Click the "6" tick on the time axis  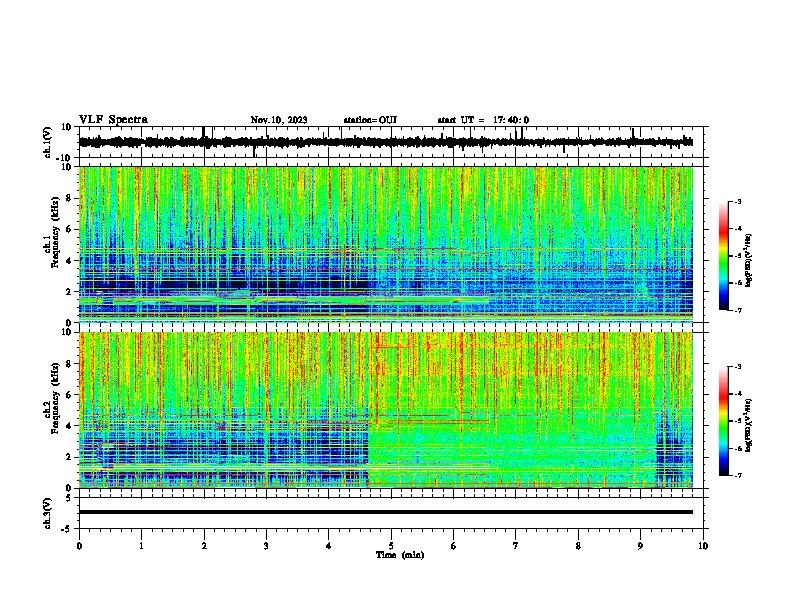click(454, 546)
